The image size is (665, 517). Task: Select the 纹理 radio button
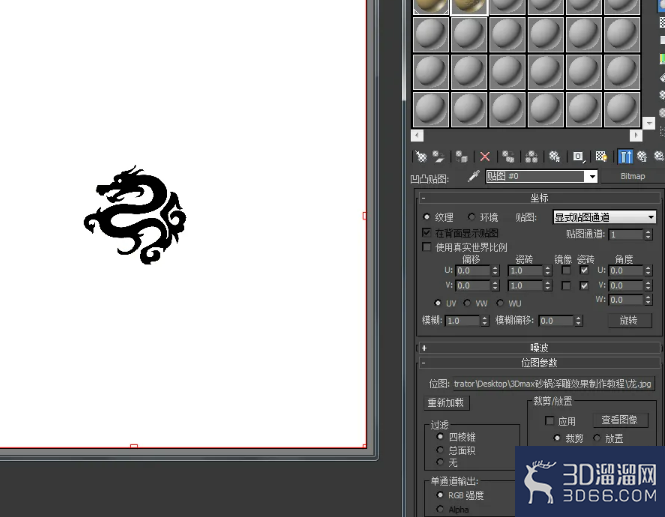427,217
